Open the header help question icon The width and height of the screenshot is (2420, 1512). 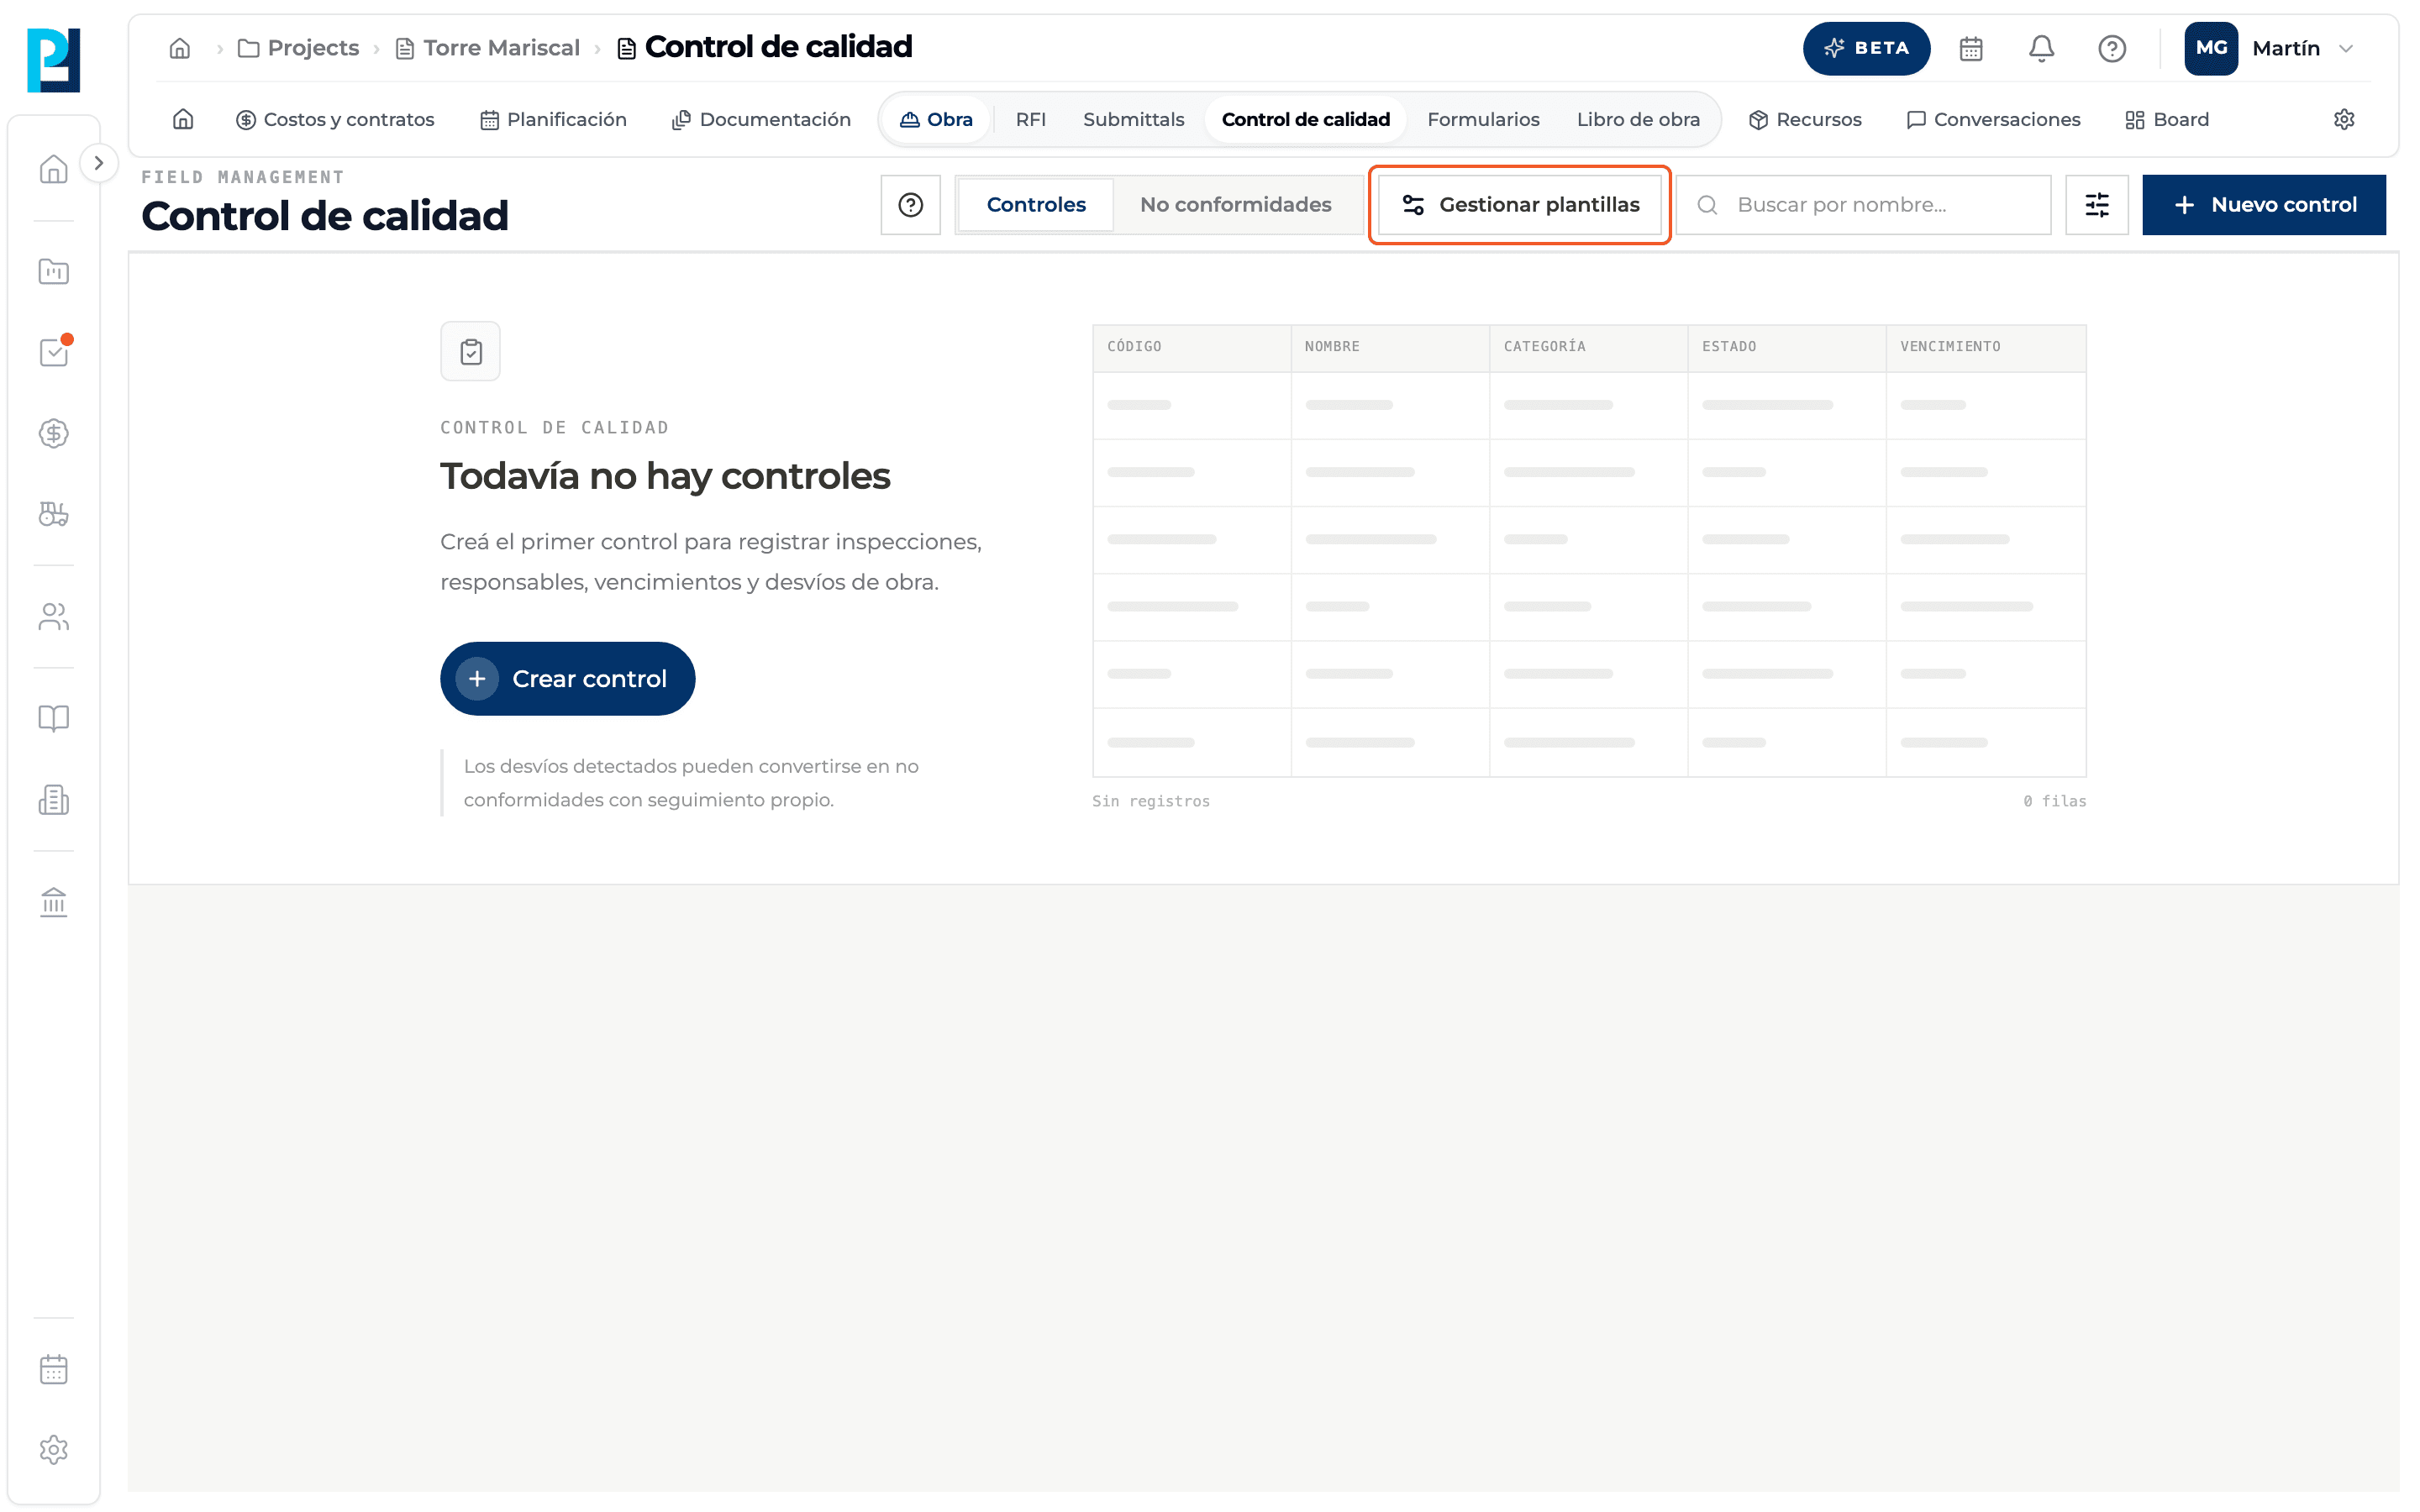click(x=2112, y=48)
